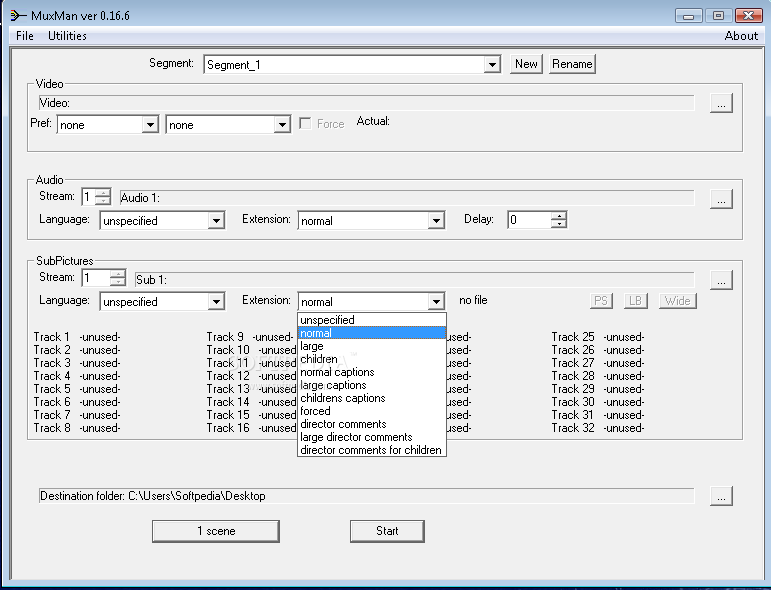Click the Track 9 entry
771x590 pixels.
coord(250,337)
